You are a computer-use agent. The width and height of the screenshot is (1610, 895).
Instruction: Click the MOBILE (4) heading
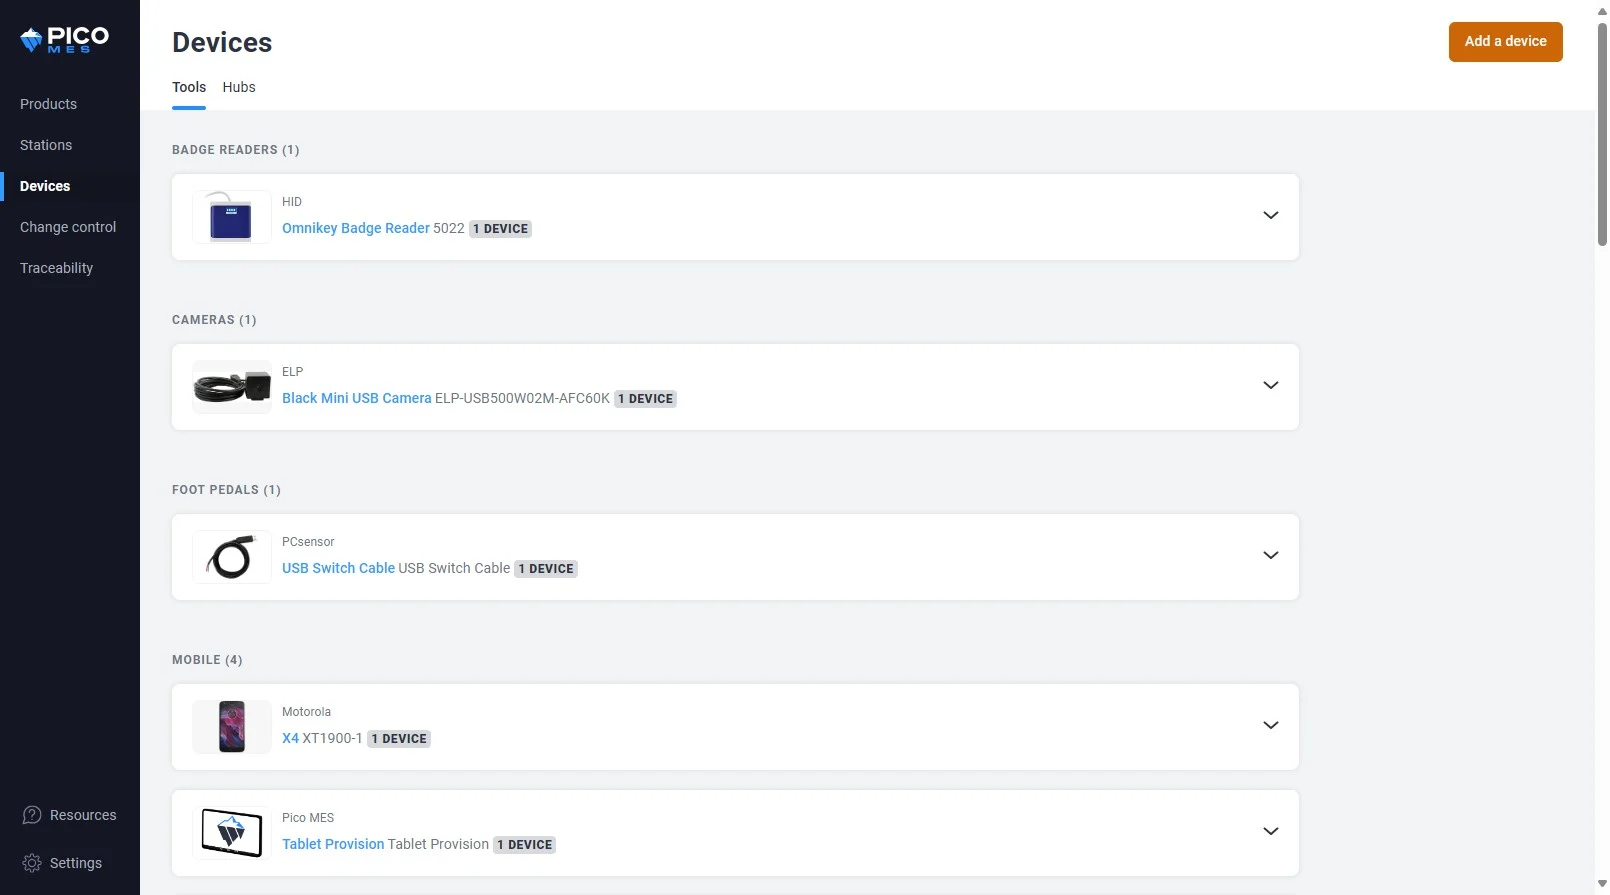point(207,660)
